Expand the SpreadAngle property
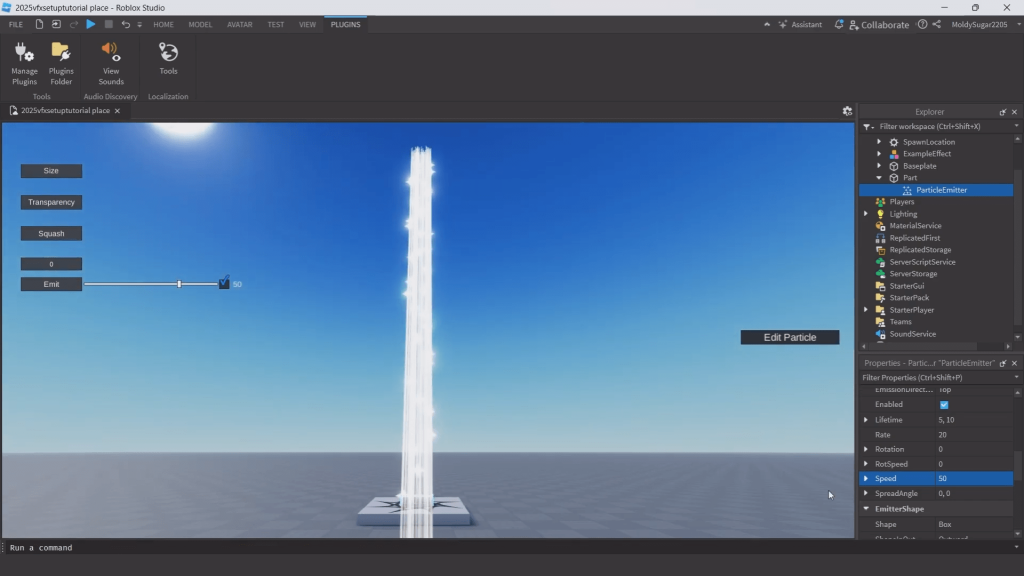 click(x=866, y=493)
